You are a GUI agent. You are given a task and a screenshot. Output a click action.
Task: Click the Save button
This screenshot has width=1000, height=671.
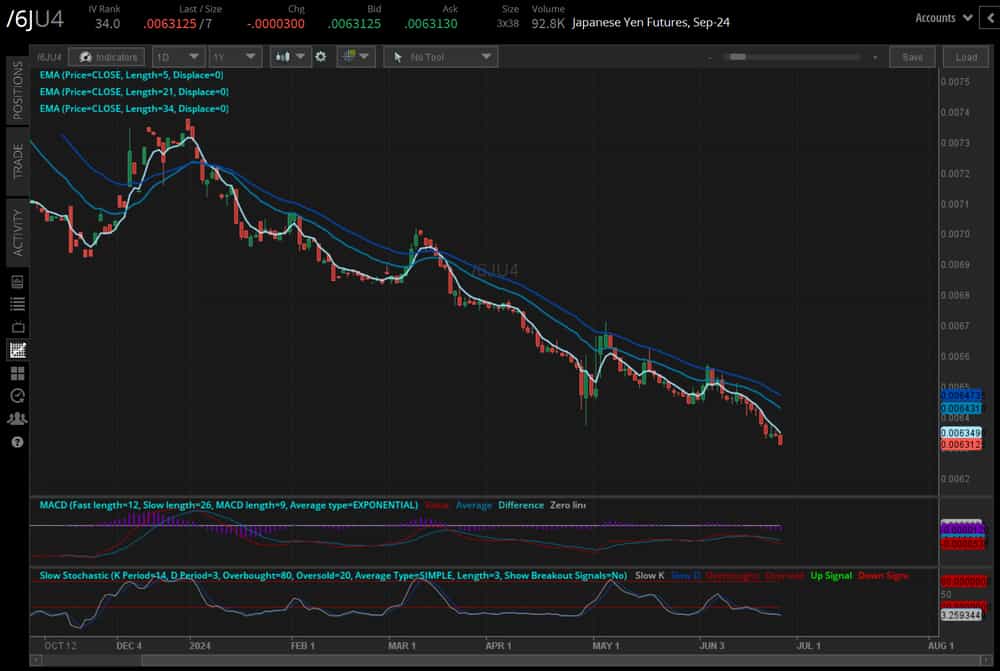click(912, 57)
